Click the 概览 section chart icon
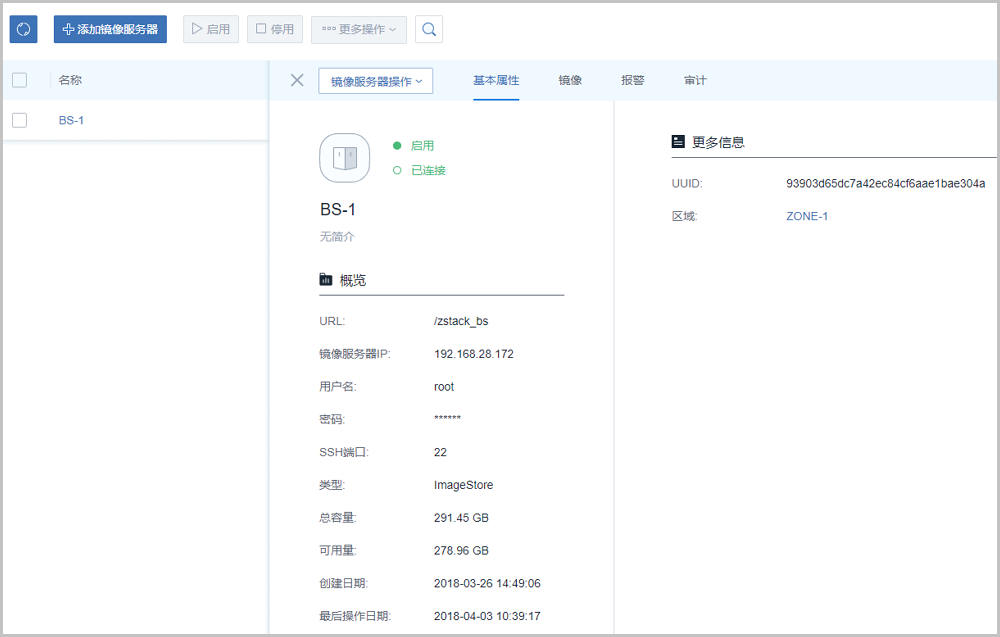This screenshot has width=1000, height=637. point(326,279)
